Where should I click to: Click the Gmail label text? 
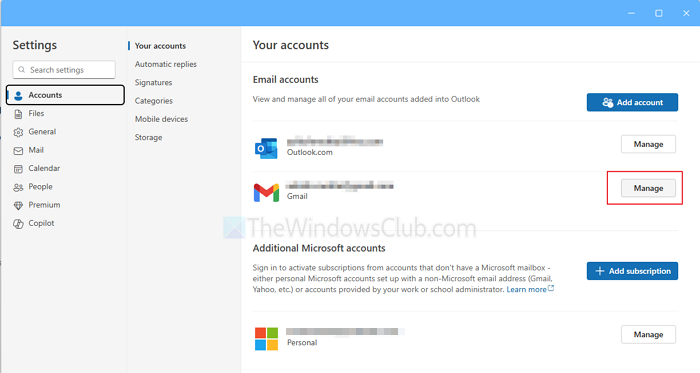coord(297,196)
